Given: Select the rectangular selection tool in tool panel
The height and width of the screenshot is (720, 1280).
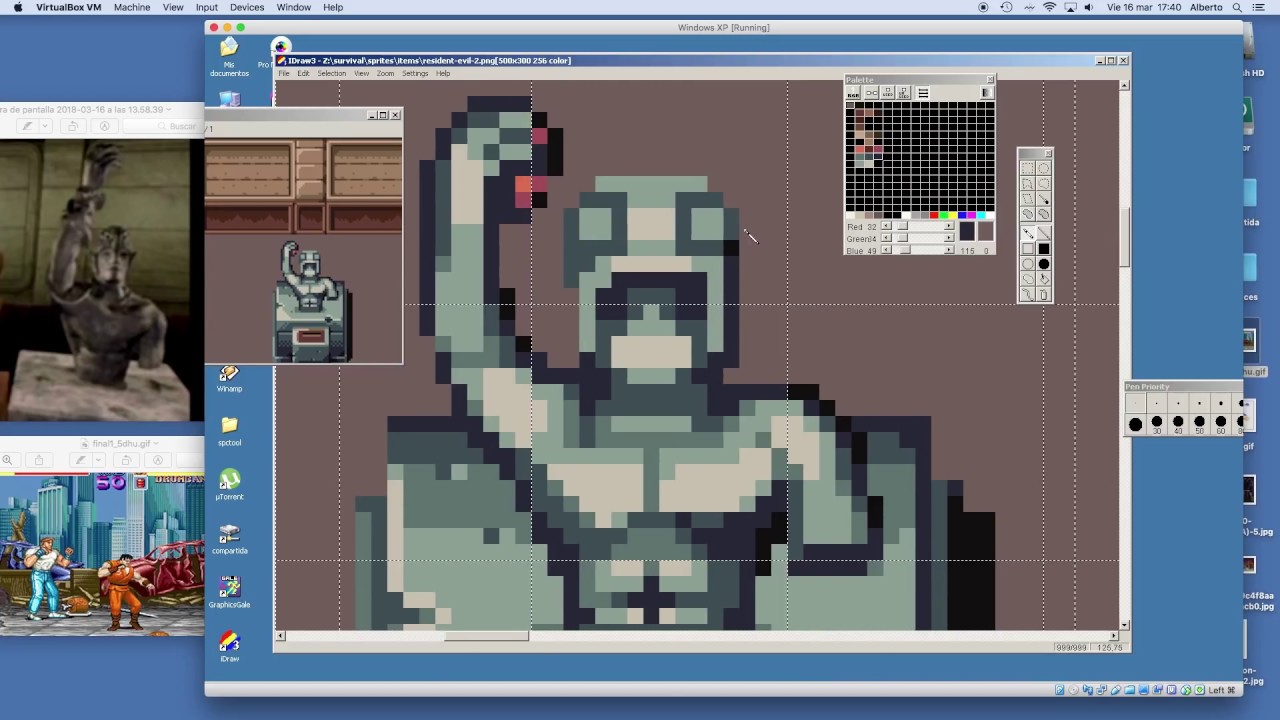Looking at the screenshot, I should click(x=1028, y=168).
